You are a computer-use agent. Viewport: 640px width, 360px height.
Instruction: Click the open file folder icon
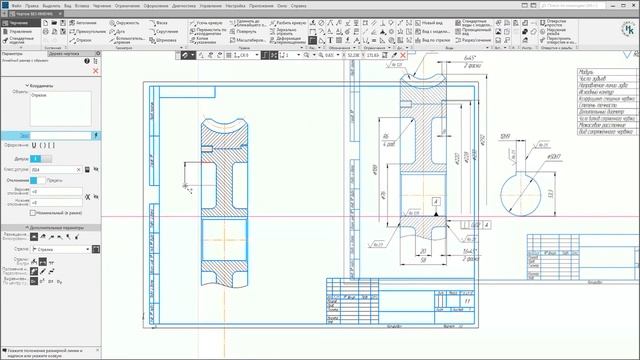(54, 23)
